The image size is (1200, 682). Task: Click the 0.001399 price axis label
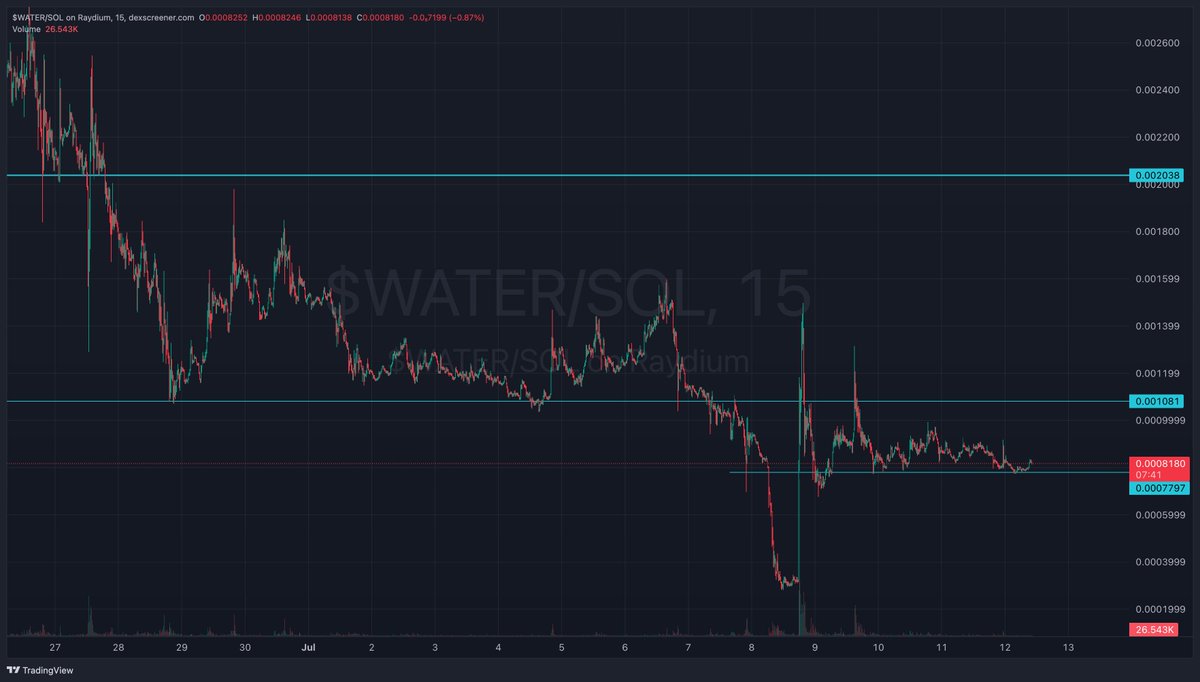(x=1158, y=326)
